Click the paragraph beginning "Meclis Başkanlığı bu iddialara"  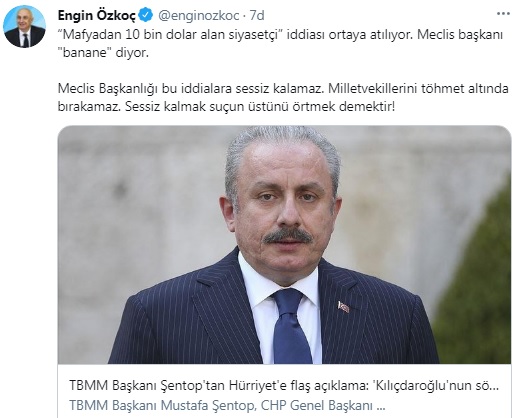(x=283, y=98)
